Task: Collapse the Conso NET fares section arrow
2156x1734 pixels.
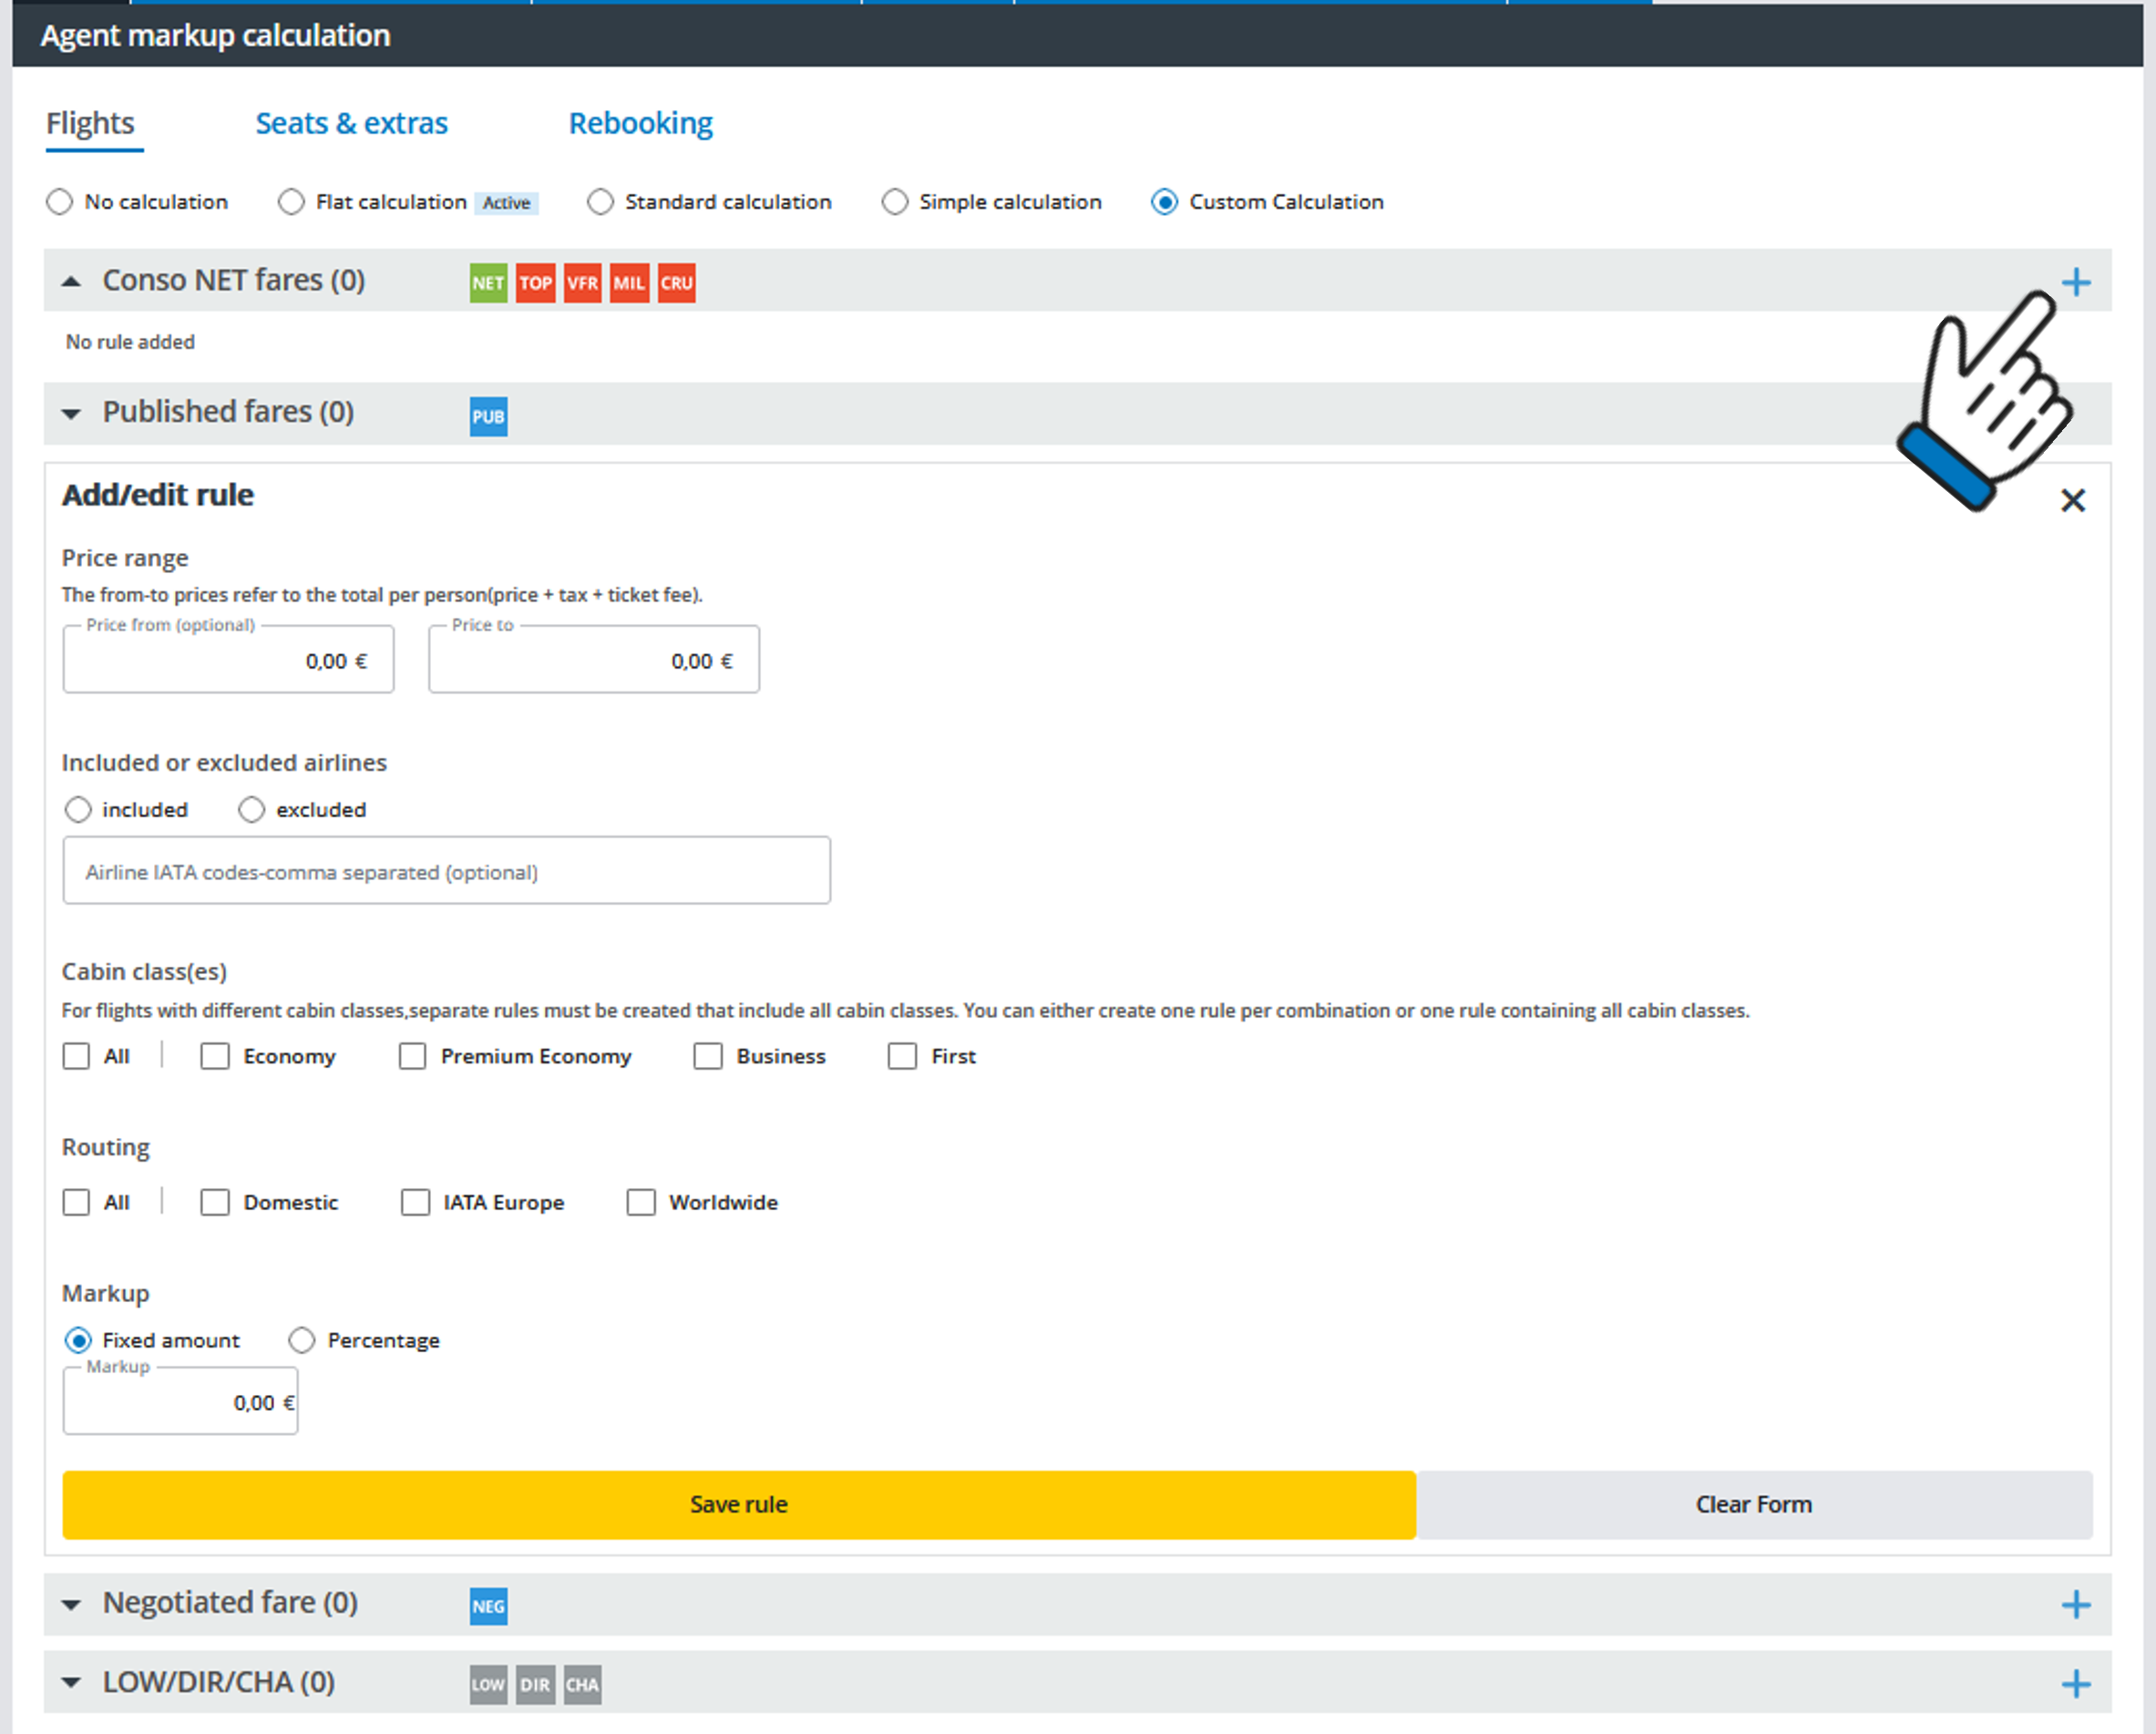Action: (x=71, y=282)
